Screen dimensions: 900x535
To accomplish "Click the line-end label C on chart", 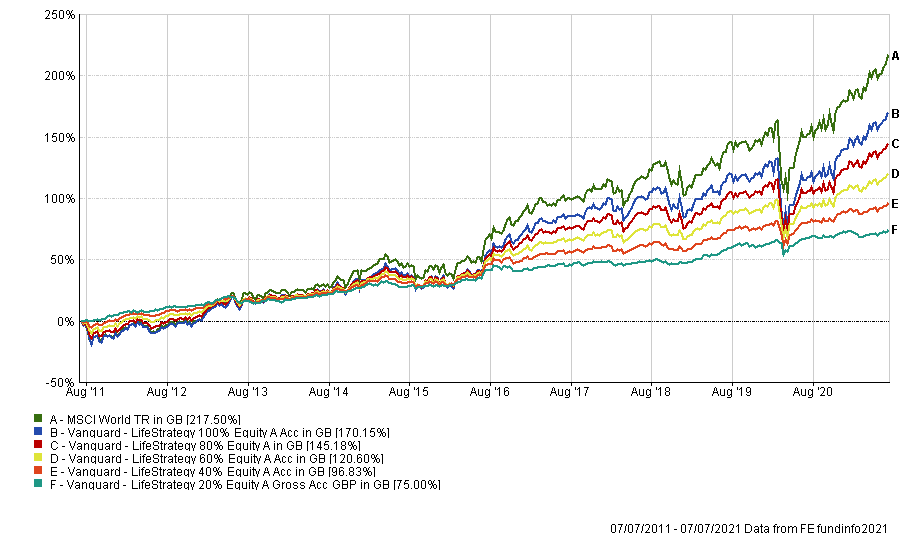I will [895, 144].
